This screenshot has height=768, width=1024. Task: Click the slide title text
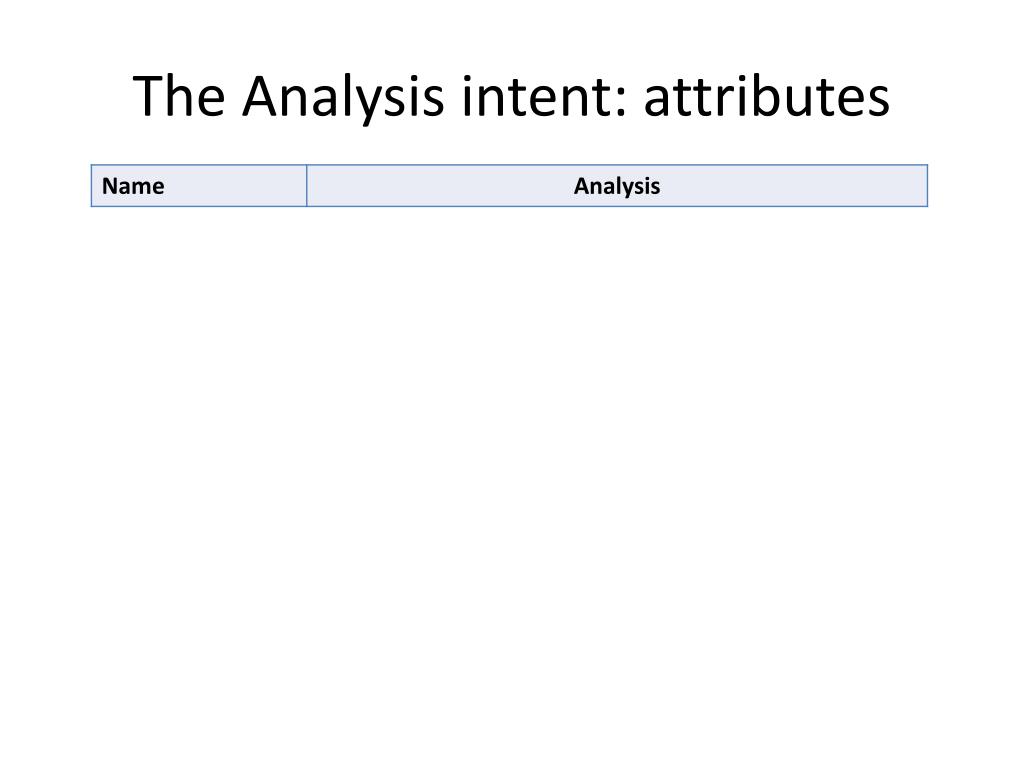point(511,97)
